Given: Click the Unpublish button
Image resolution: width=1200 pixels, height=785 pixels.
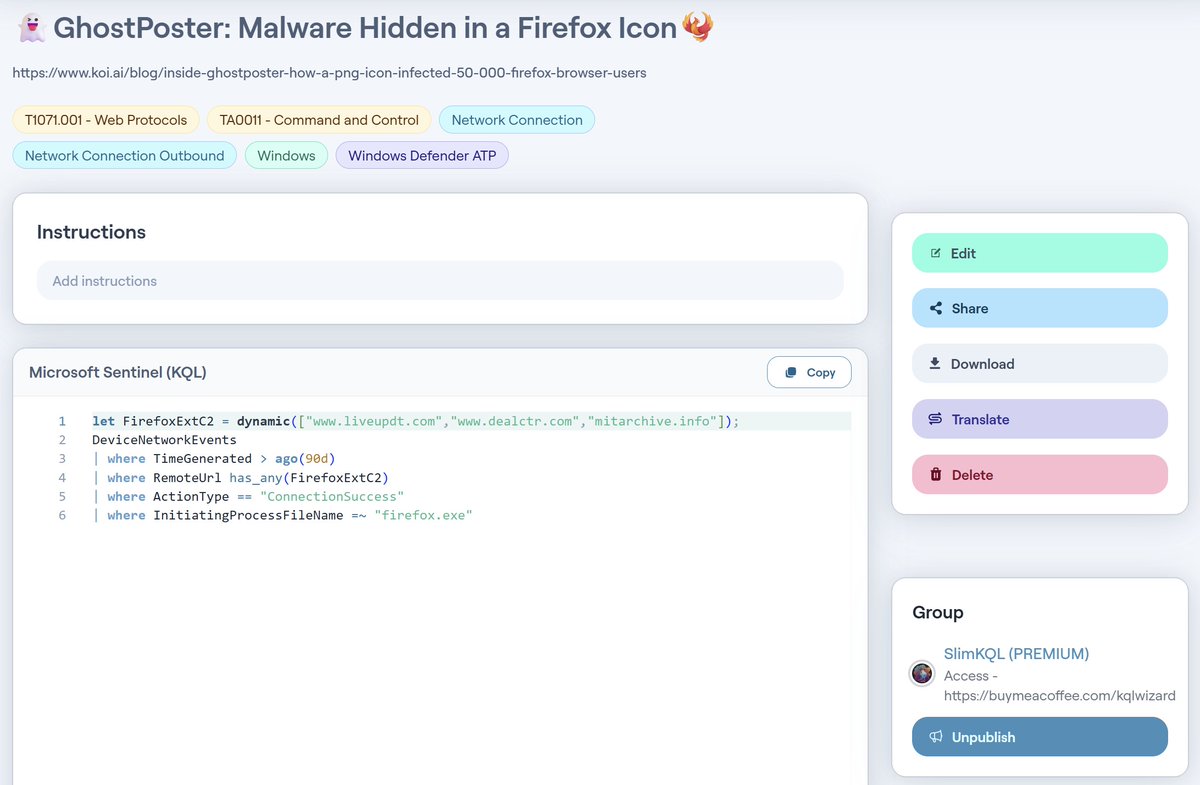Looking at the screenshot, I should (x=1039, y=736).
